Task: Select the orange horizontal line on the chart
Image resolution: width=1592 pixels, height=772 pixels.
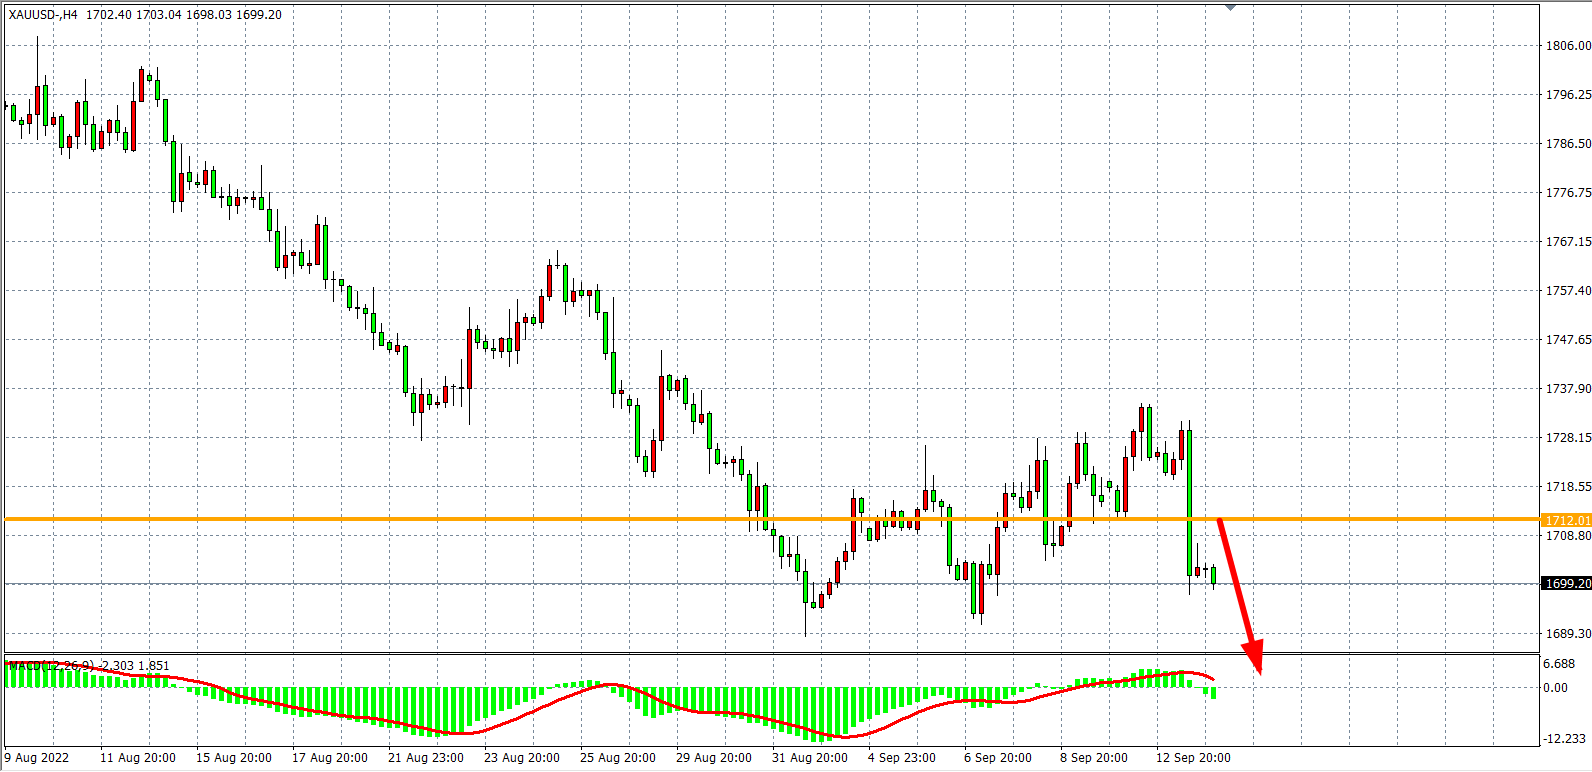Action: [600, 519]
